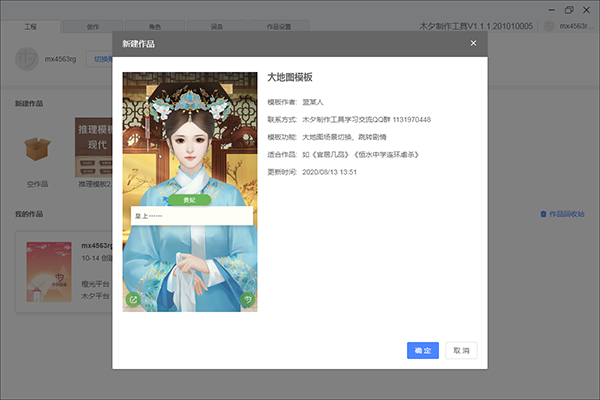This screenshot has height=400, width=600.
Task: Click the 皇上 dialogue text box in preview
Action: coord(189,215)
